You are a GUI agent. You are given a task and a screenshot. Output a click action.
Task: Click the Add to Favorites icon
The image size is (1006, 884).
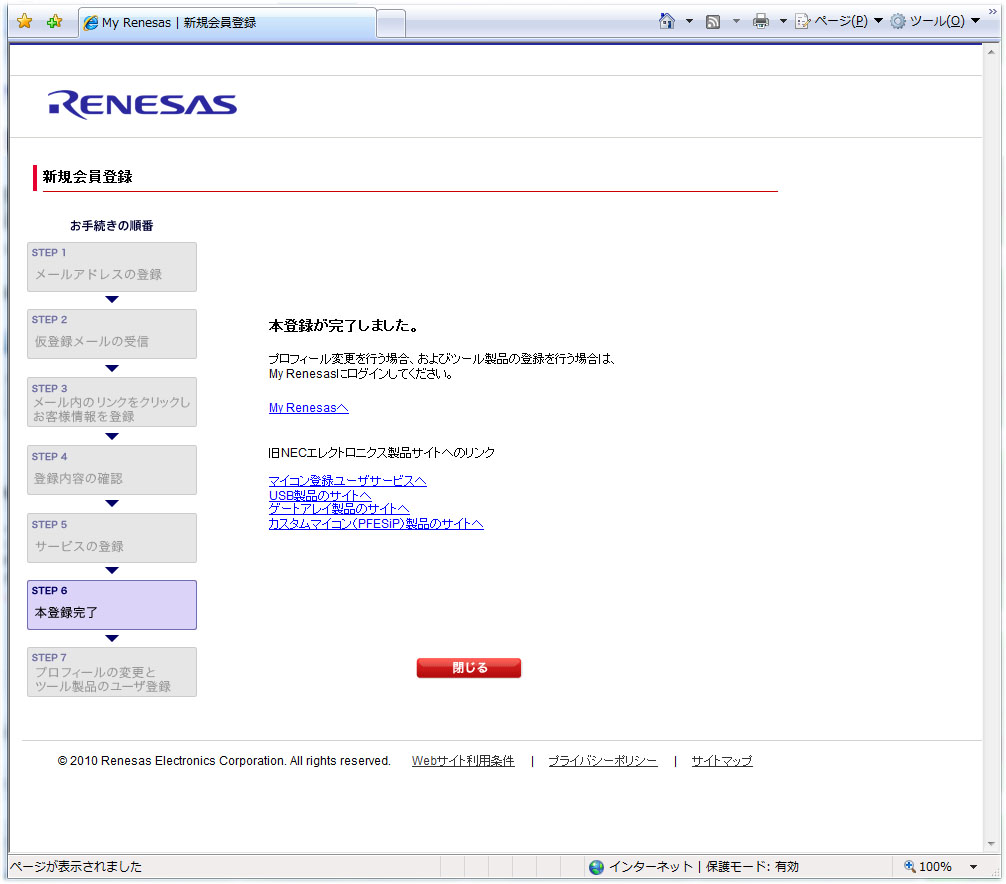(x=54, y=21)
